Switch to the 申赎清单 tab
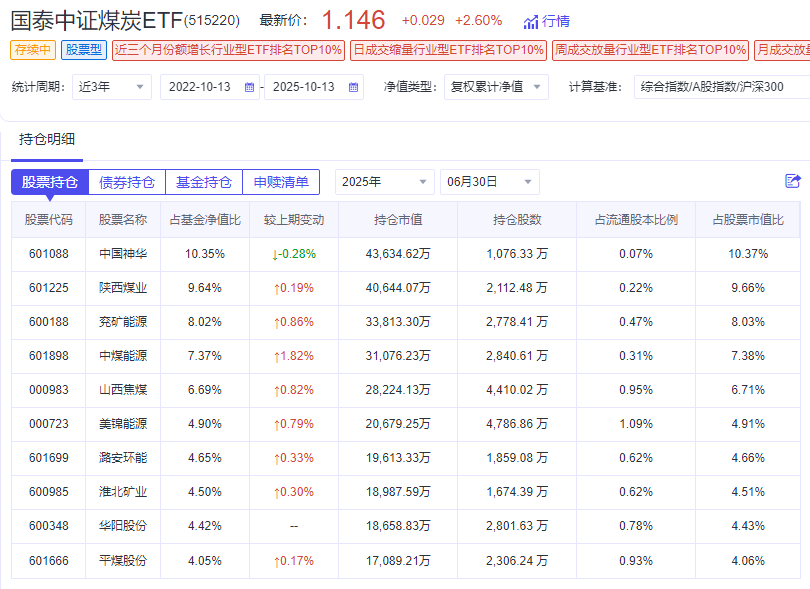 pyautogui.click(x=281, y=182)
